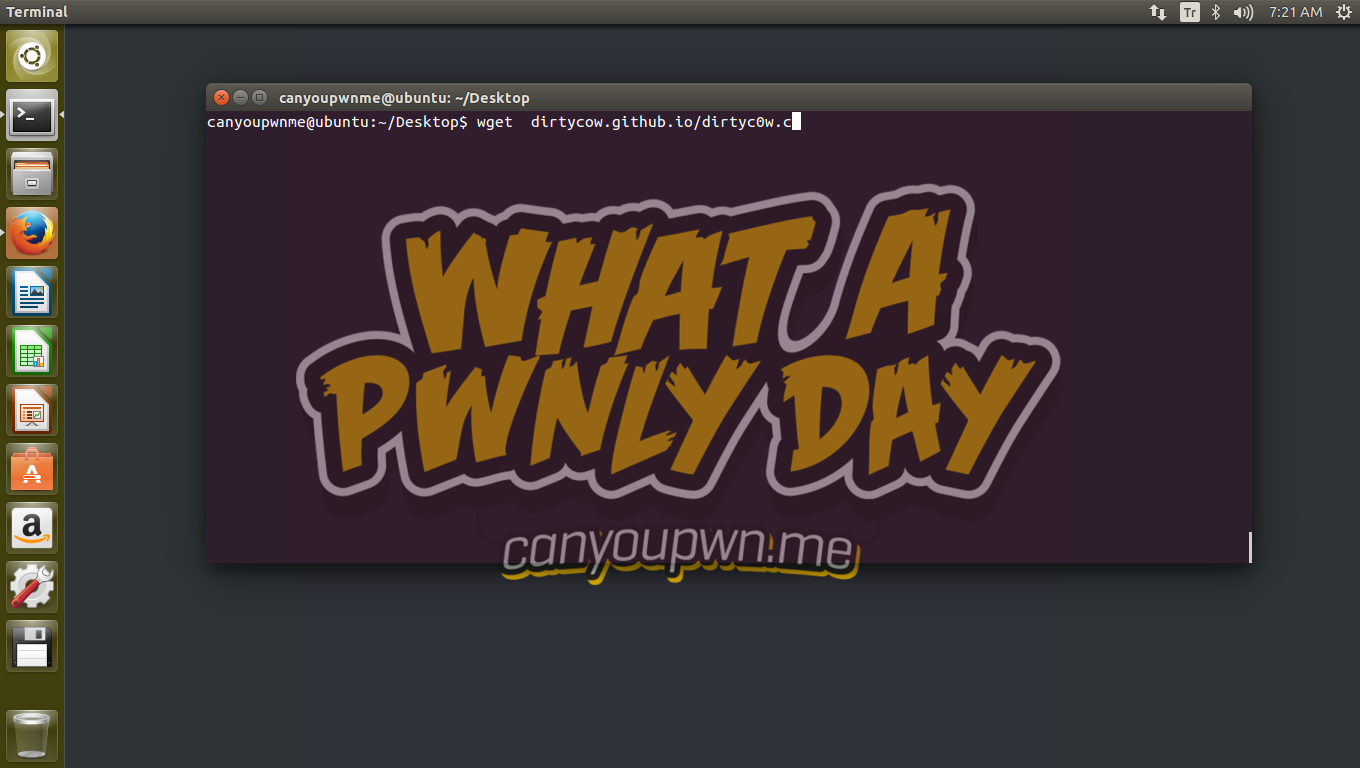Open System Settings from the launcher
The image size is (1360, 768).
[x=32, y=587]
